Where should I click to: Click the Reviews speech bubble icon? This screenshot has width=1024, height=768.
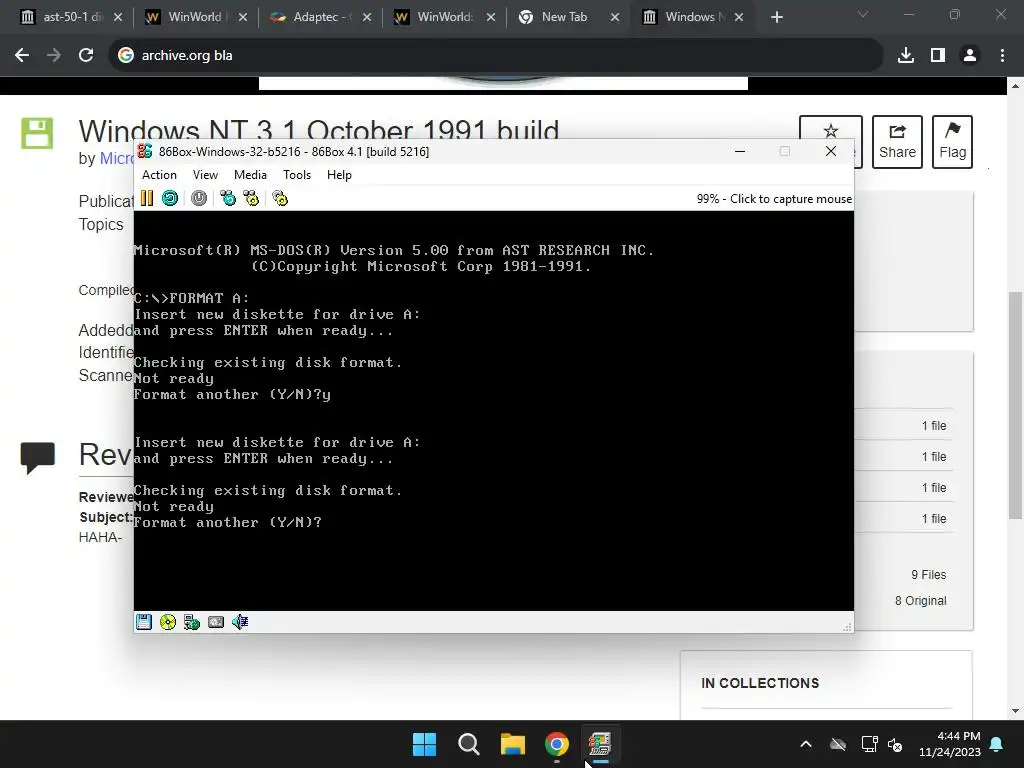pos(38,458)
